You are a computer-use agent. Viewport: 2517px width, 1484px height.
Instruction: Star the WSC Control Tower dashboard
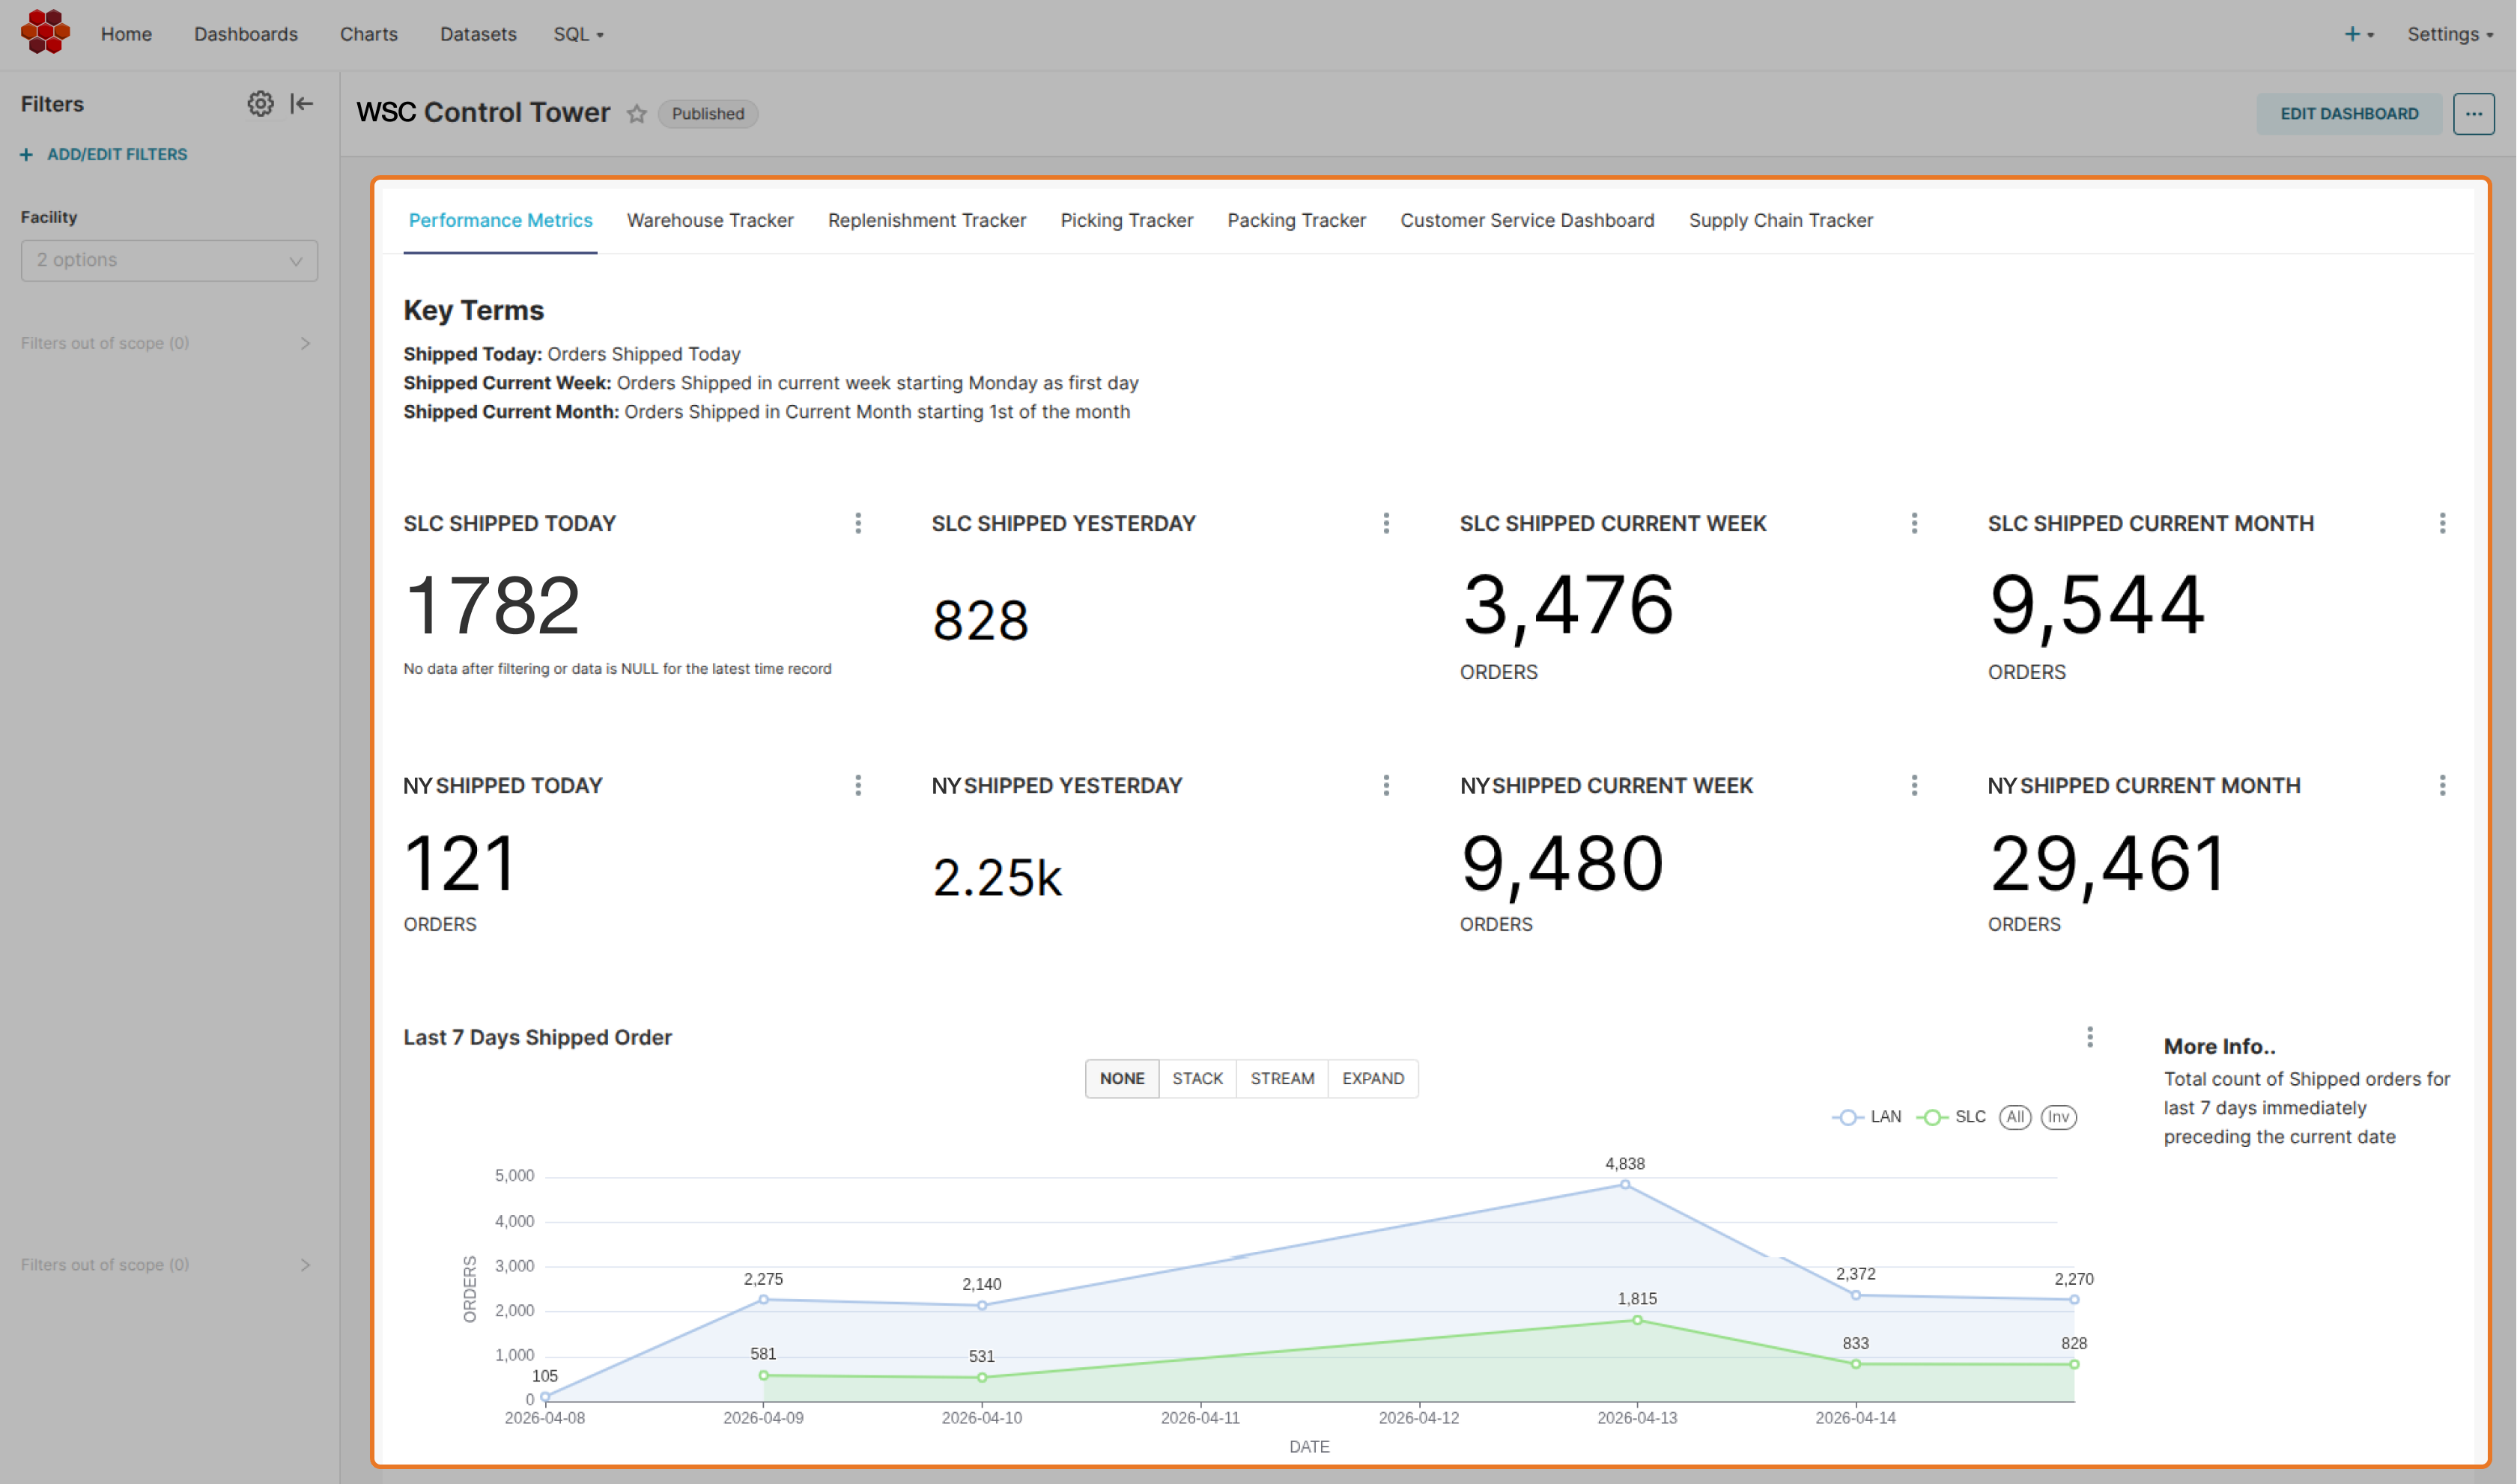tap(636, 113)
